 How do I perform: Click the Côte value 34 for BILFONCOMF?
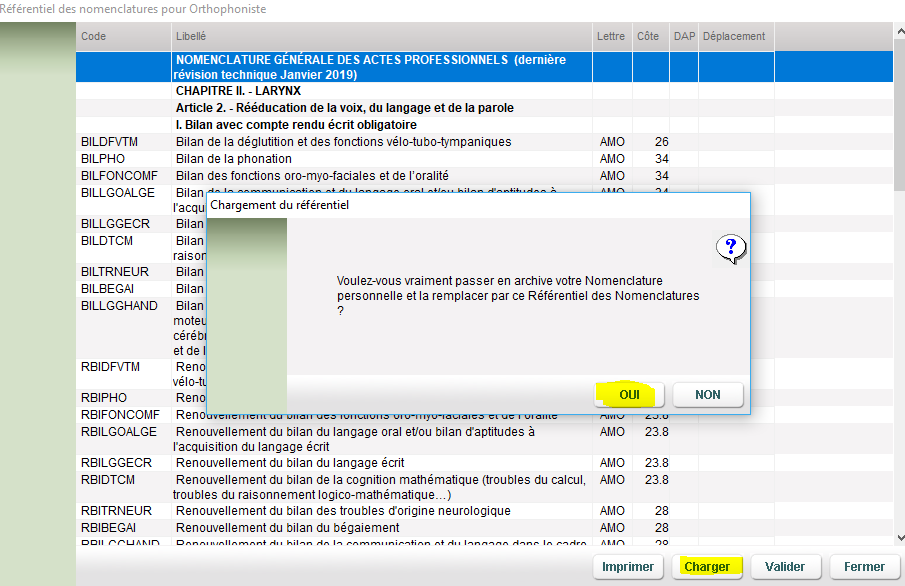click(x=661, y=176)
